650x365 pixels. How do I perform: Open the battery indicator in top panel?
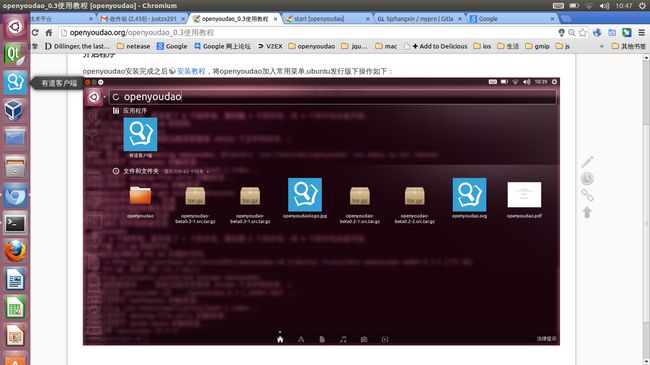(x=574, y=6)
